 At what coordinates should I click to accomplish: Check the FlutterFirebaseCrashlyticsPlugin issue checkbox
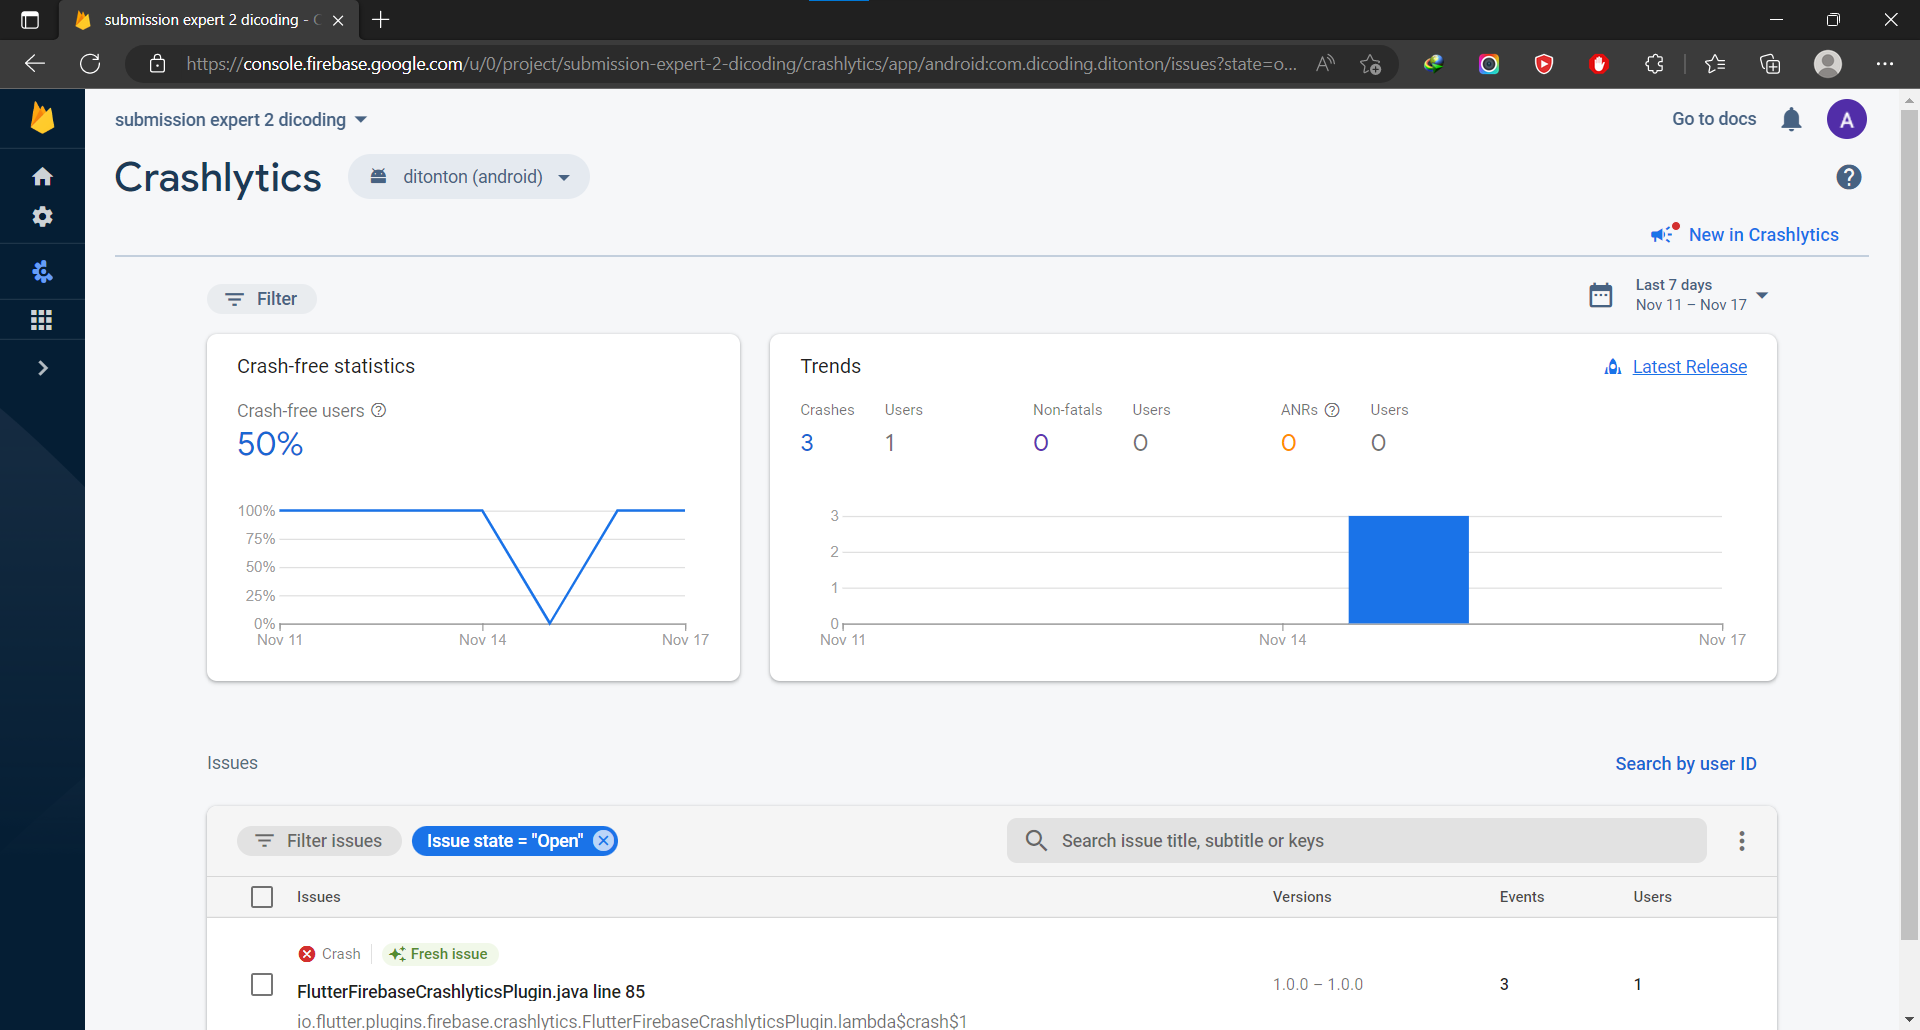[x=261, y=984]
